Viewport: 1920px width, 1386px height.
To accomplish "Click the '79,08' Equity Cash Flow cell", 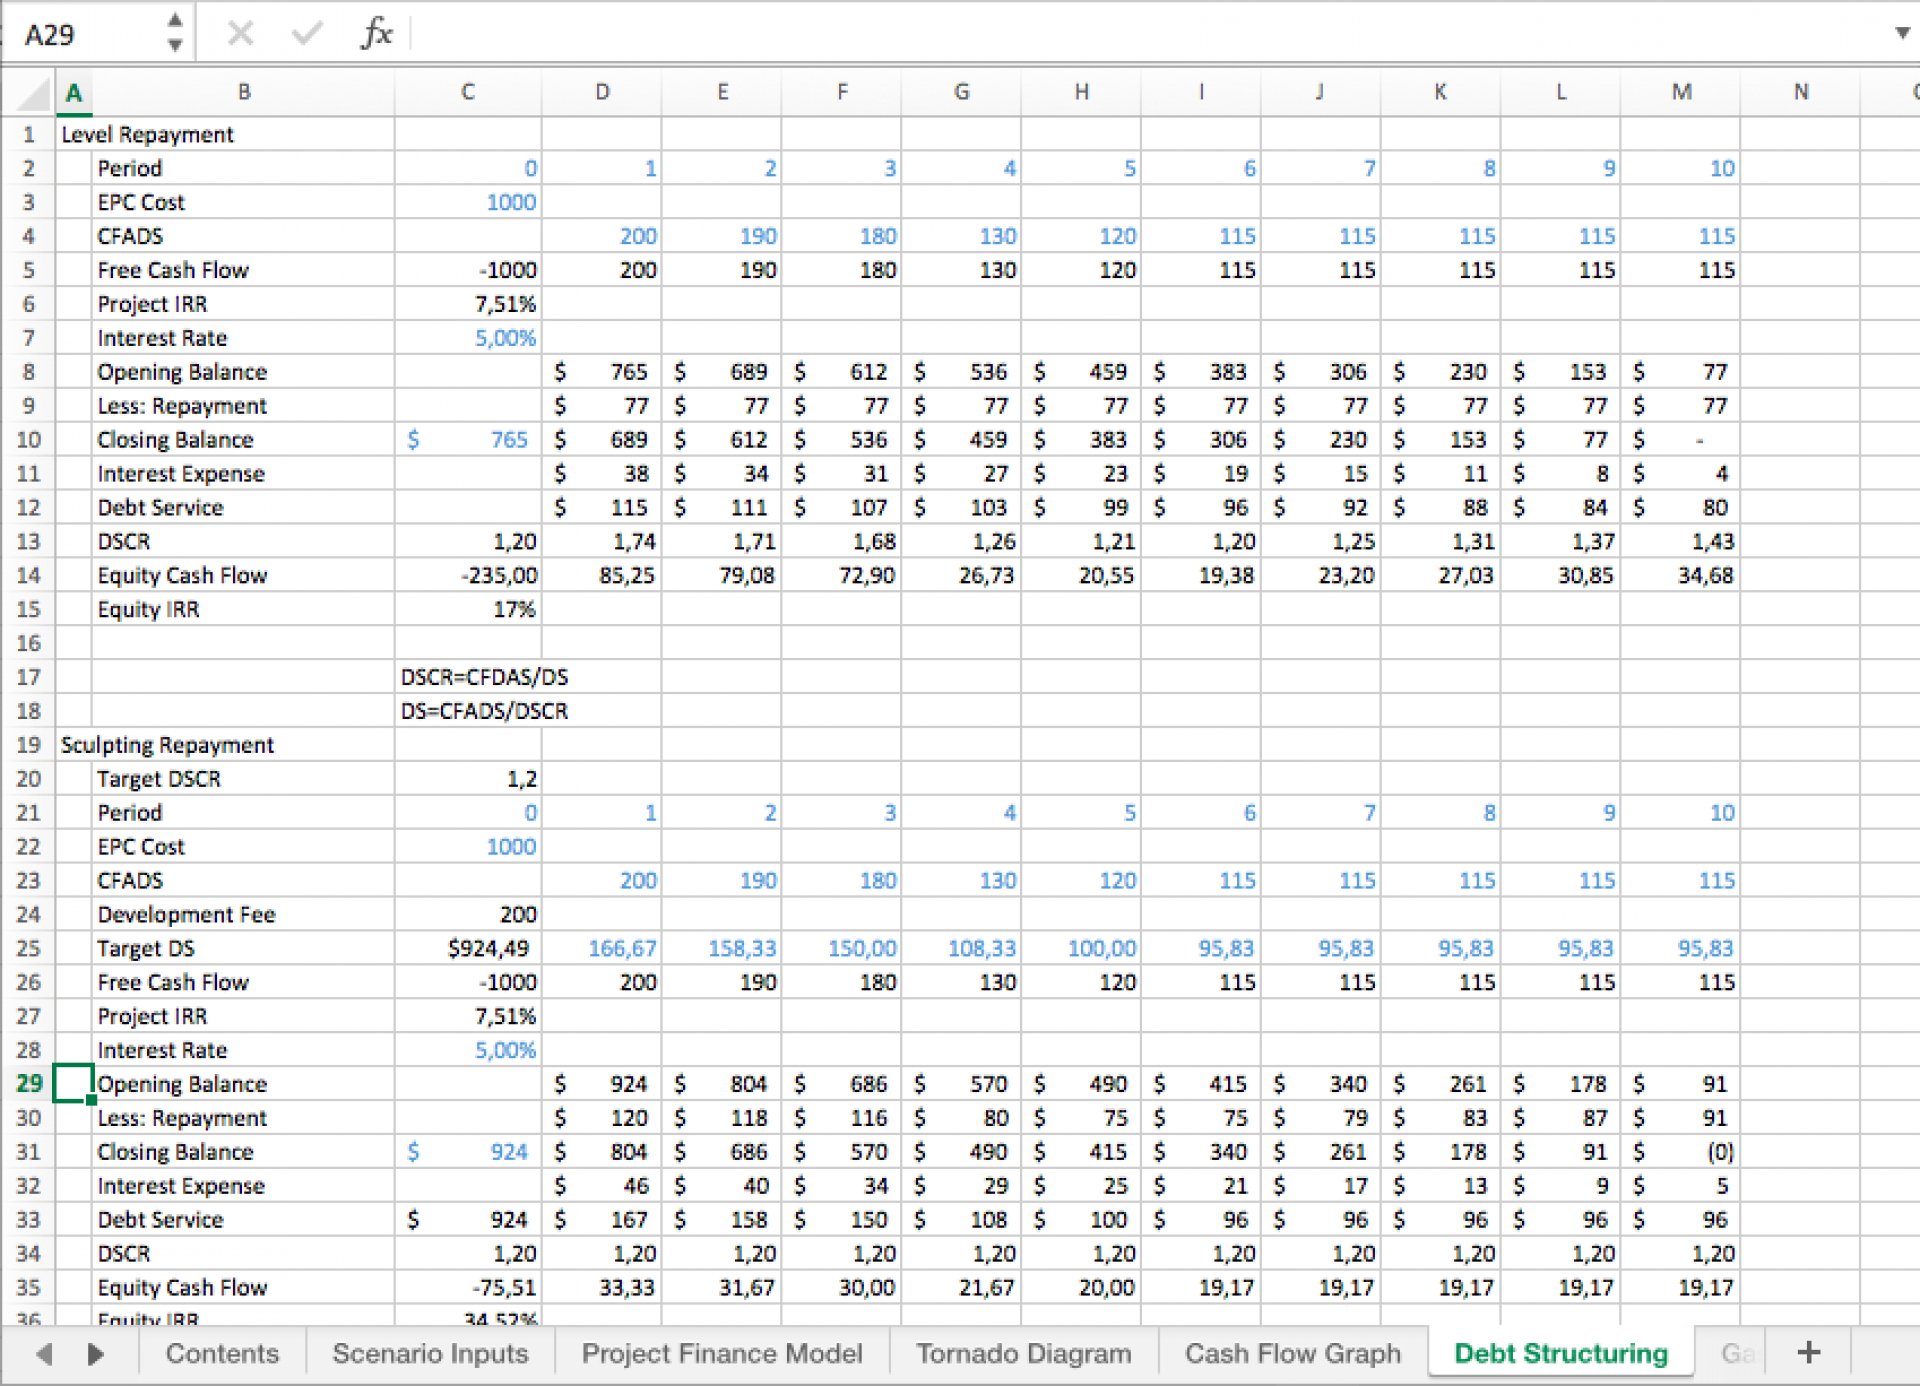I will 721,575.
